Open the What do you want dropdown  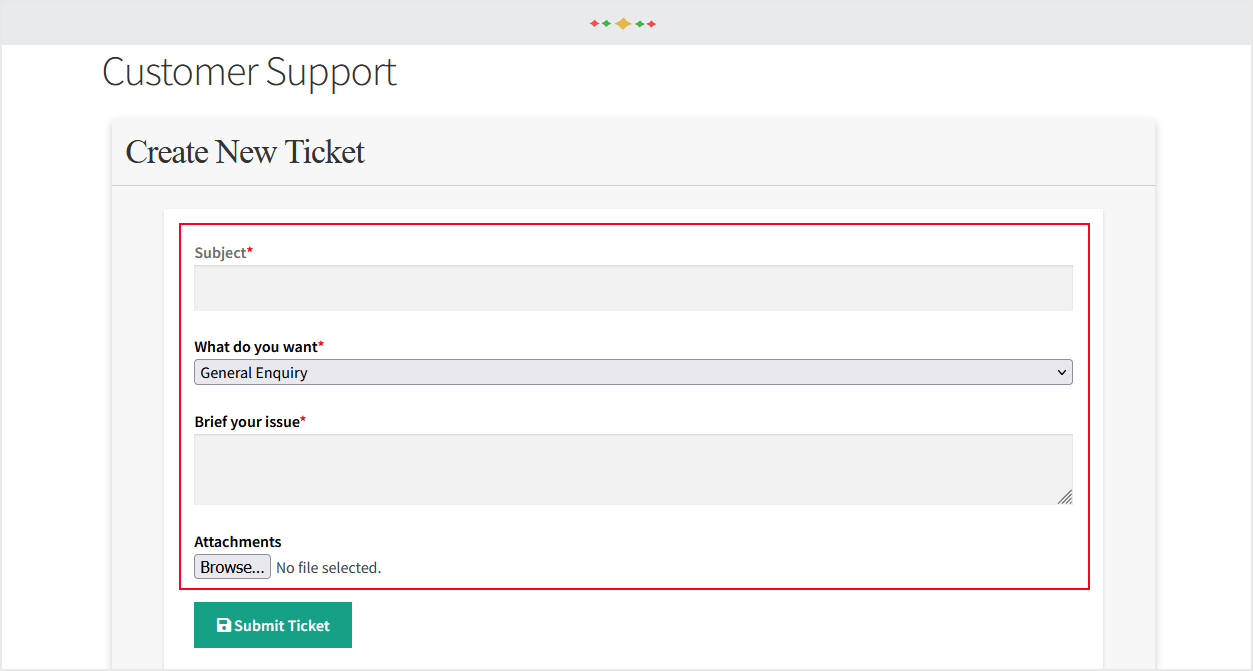click(x=632, y=371)
